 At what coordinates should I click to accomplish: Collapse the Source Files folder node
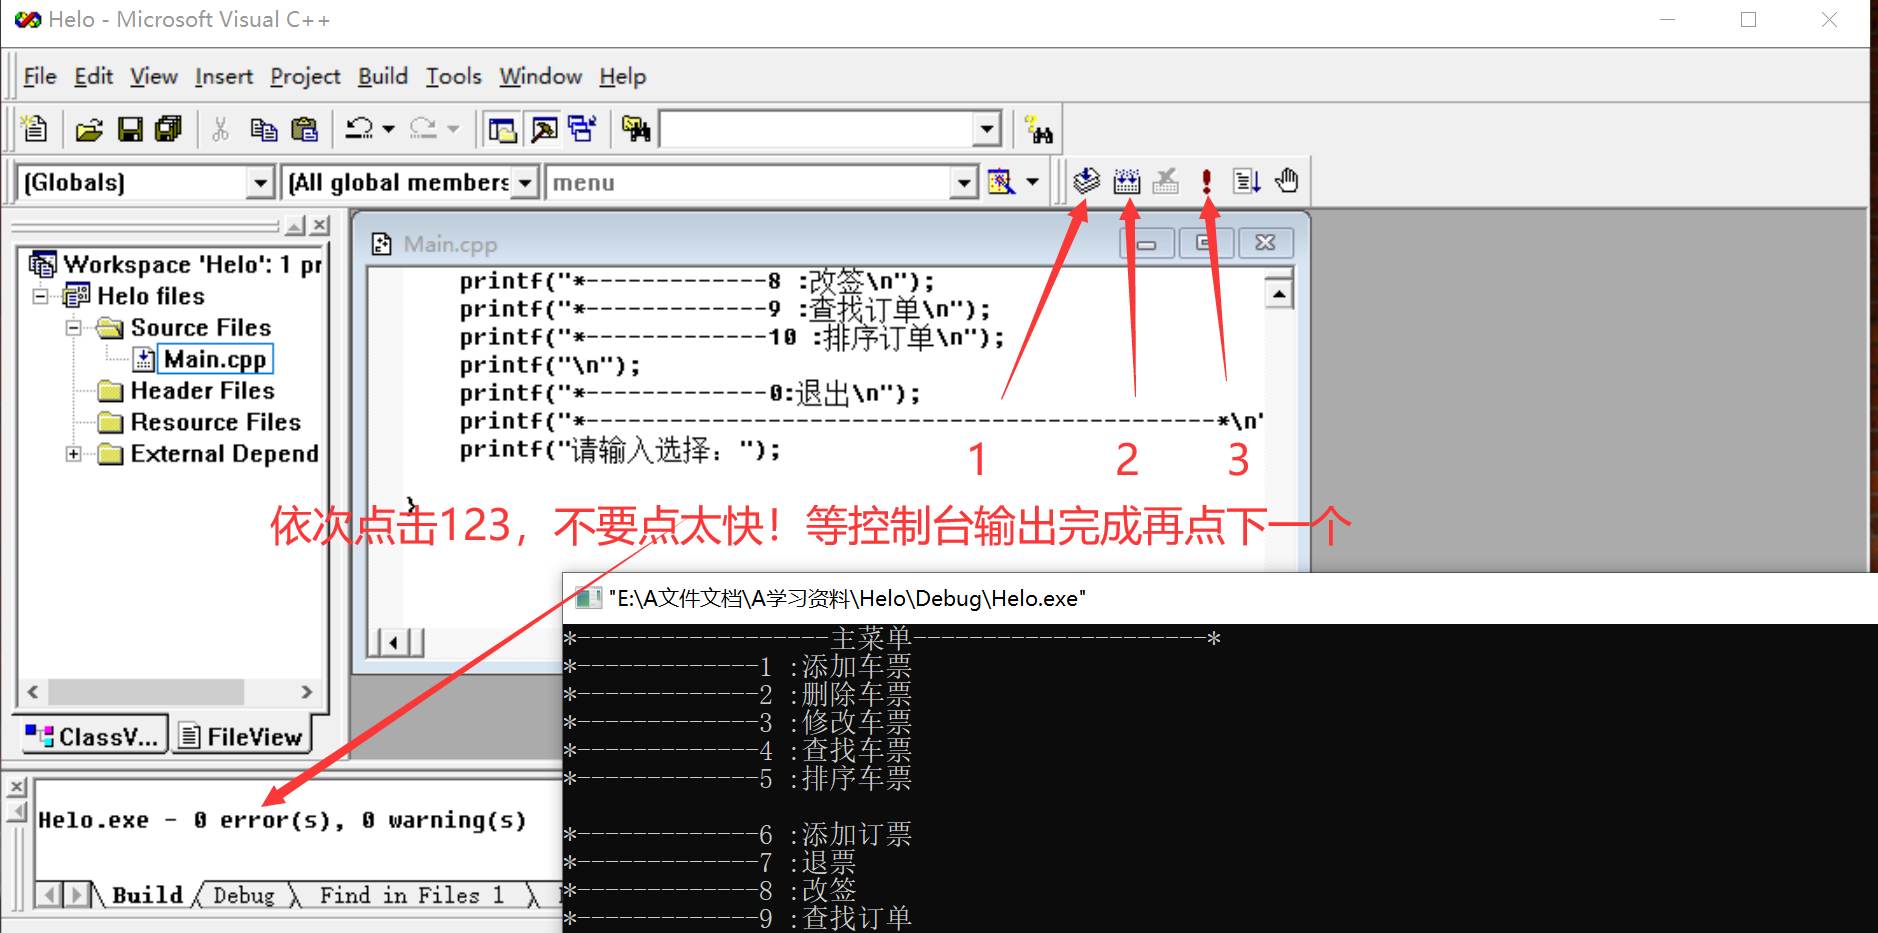click(x=73, y=327)
